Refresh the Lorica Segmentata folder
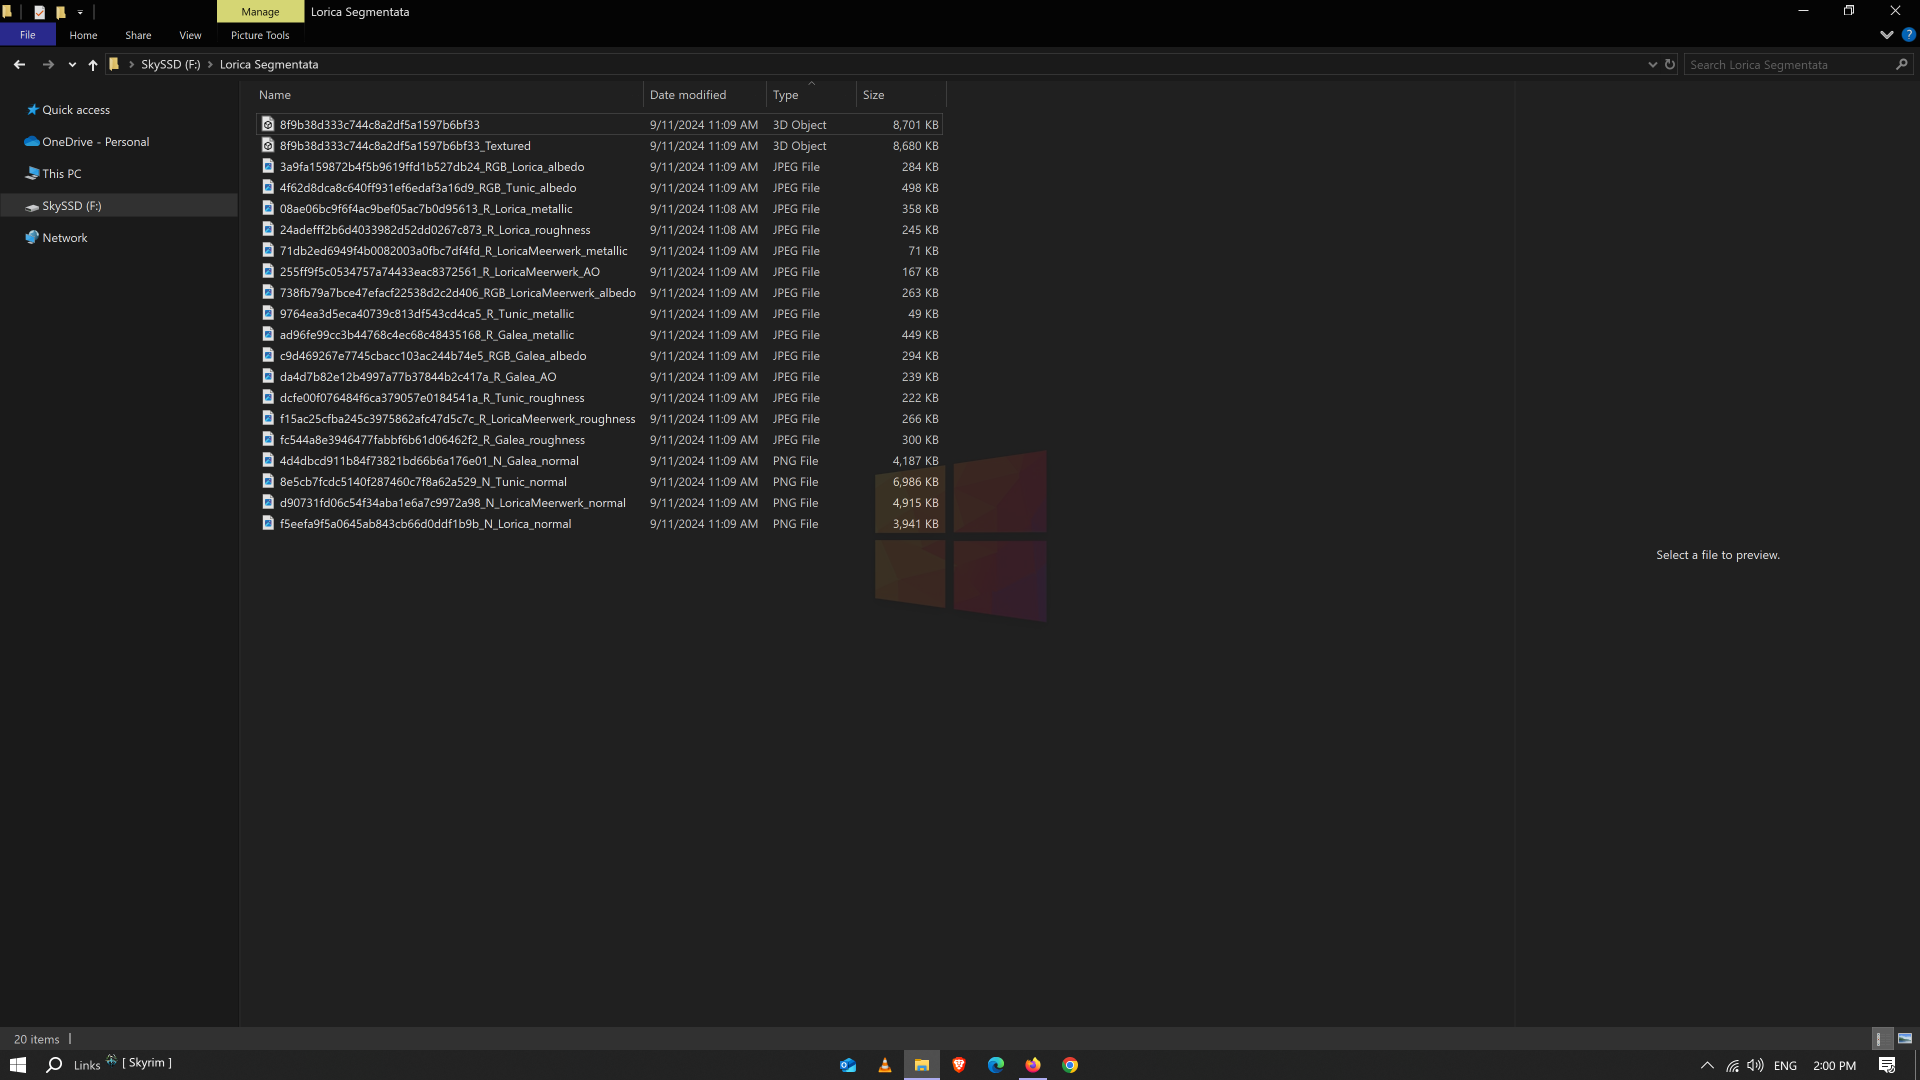The height and width of the screenshot is (1080, 1920). (1670, 64)
